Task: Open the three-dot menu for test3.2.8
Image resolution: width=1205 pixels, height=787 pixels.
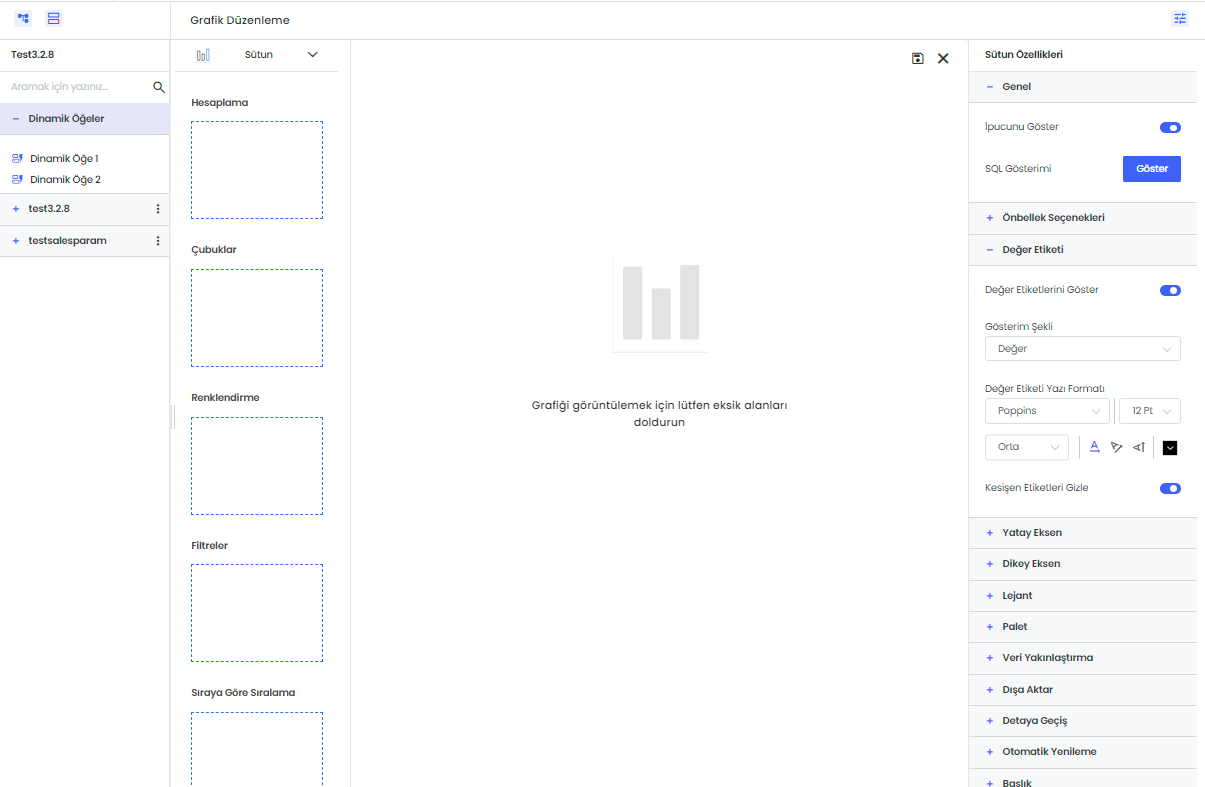Action: [x=157, y=209]
